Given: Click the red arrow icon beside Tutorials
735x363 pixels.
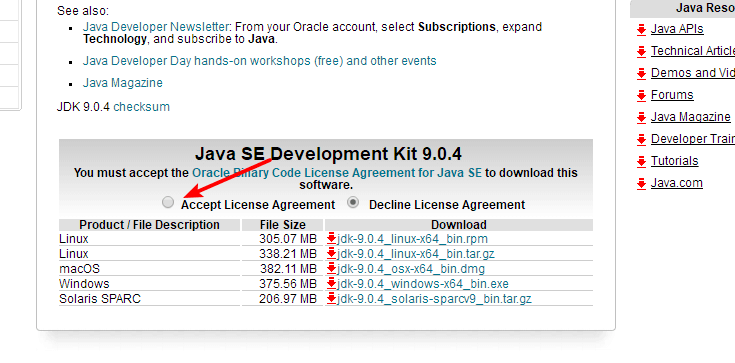Looking at the screenshot, I should pyautogui.click(x=641, y=162).
